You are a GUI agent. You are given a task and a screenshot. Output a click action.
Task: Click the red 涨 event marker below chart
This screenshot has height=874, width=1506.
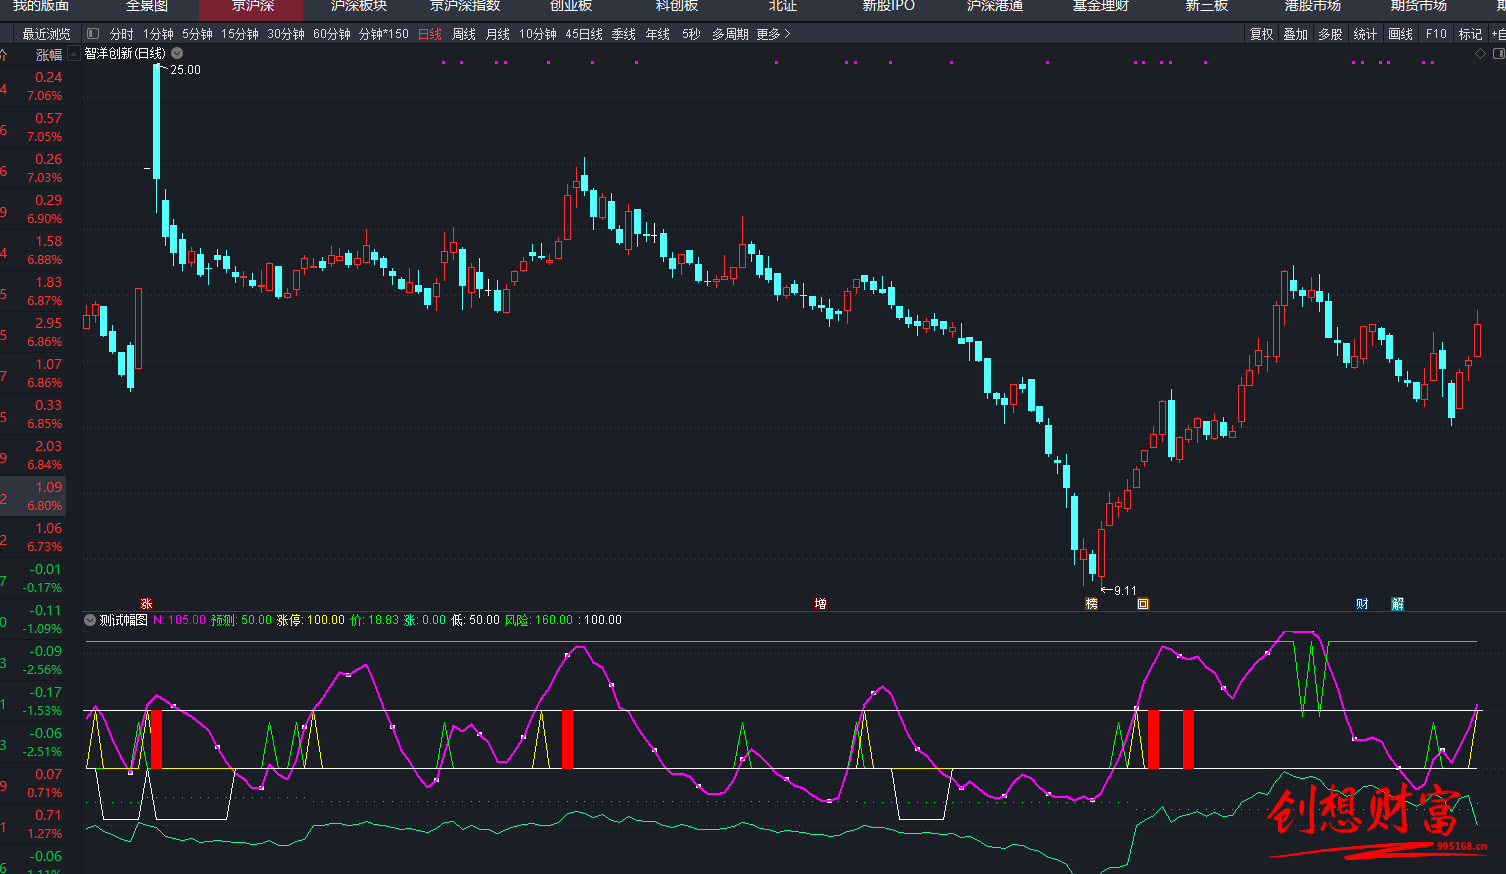click(146, 604)
